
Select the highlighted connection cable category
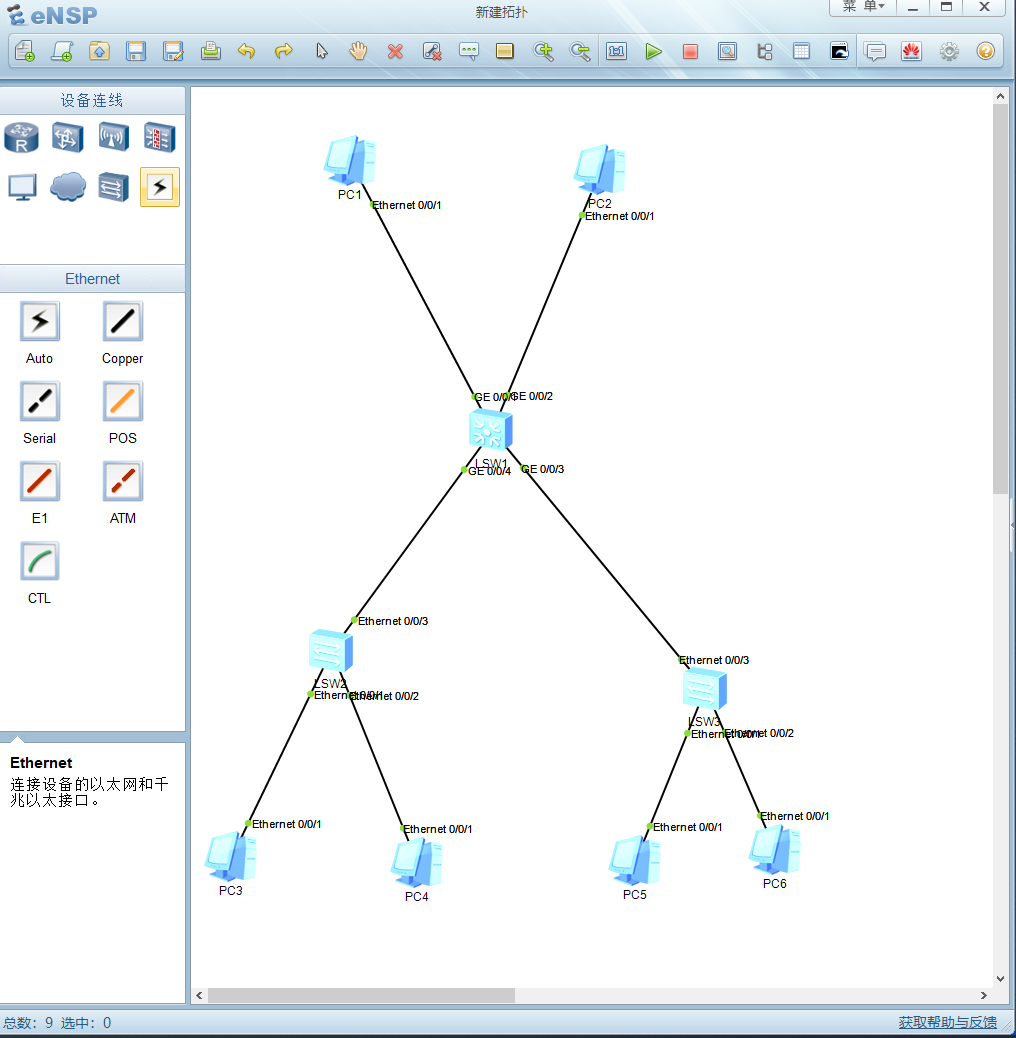click(x=160, y=187)
